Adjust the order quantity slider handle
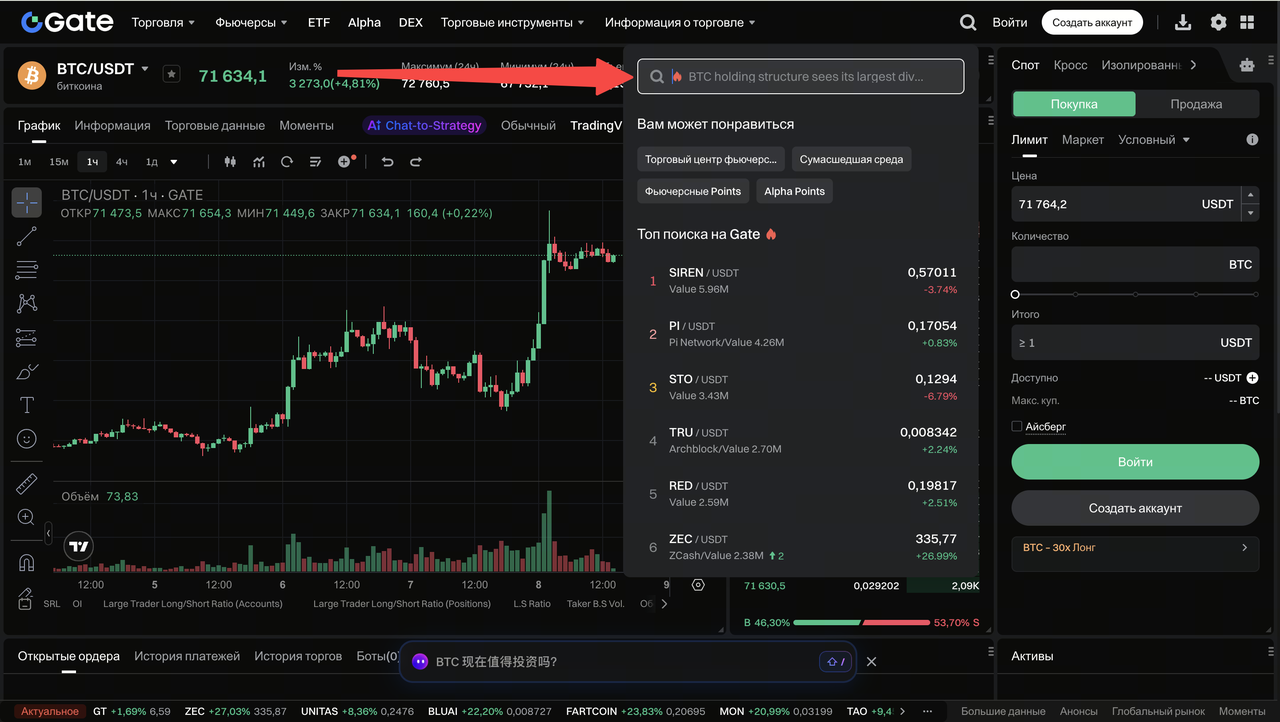1280x722 pixels. click(1015, 295)
